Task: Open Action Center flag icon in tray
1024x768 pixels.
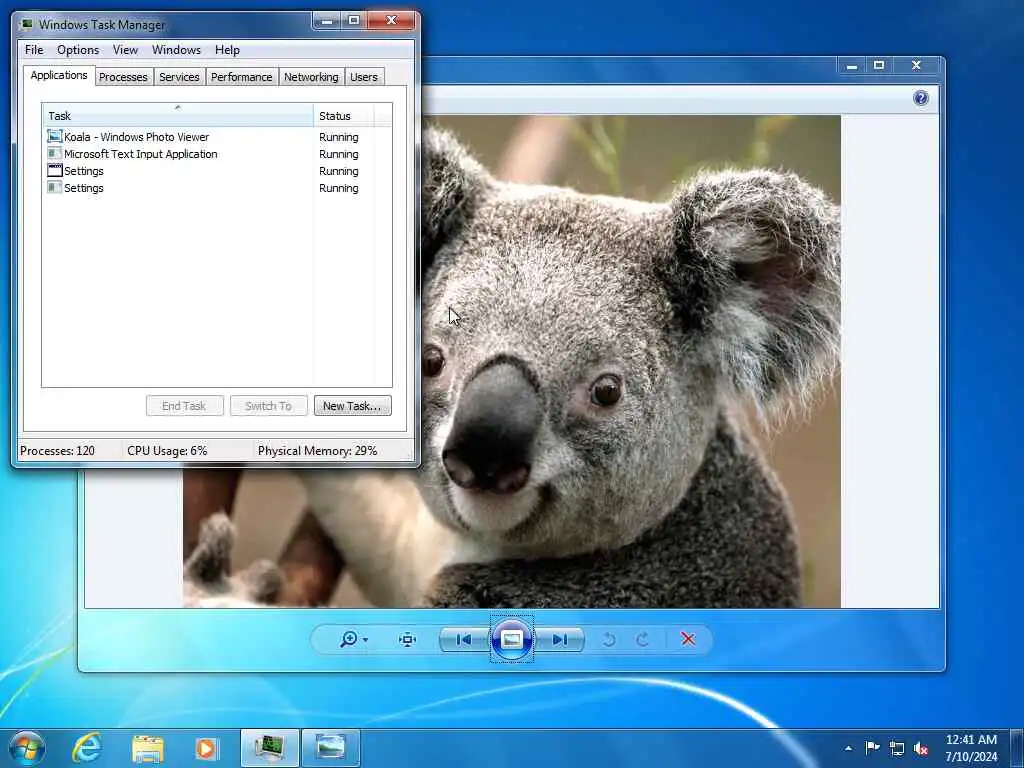Action: click(872, 748)
